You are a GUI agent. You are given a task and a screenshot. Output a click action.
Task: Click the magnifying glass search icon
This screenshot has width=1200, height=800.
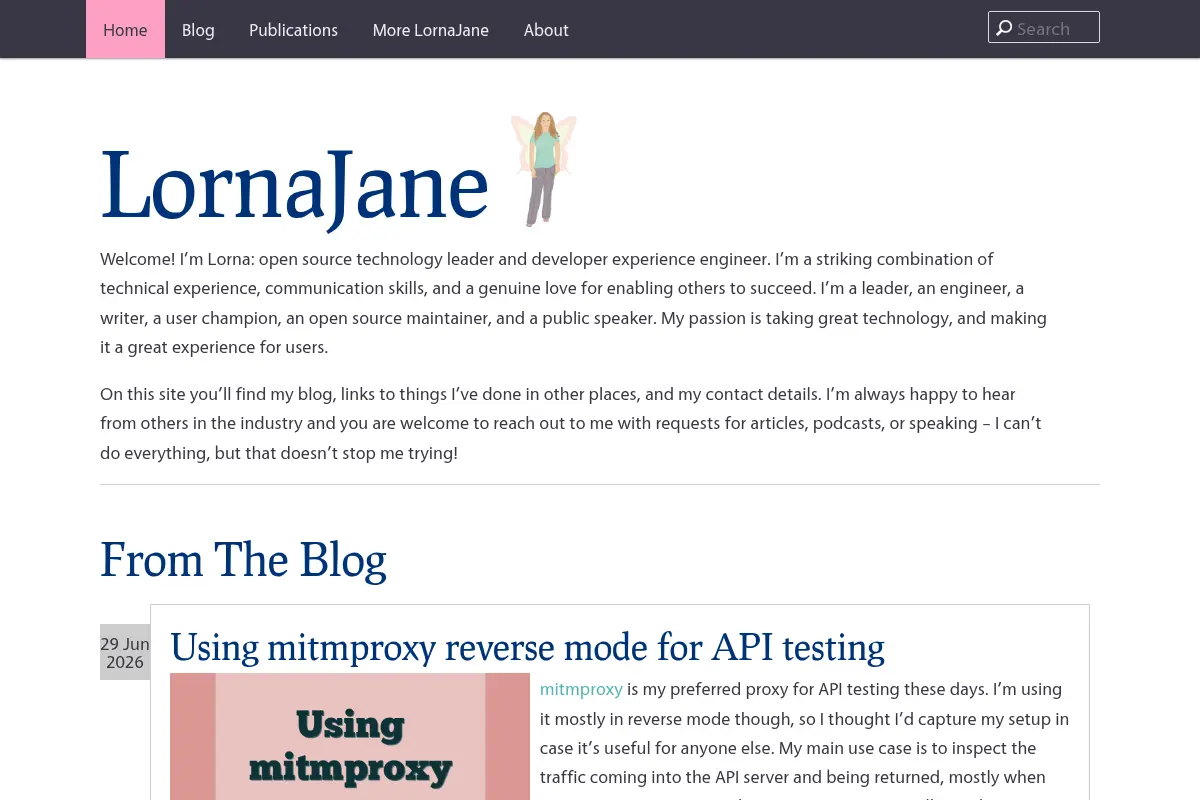click(x=1004, y=28)
